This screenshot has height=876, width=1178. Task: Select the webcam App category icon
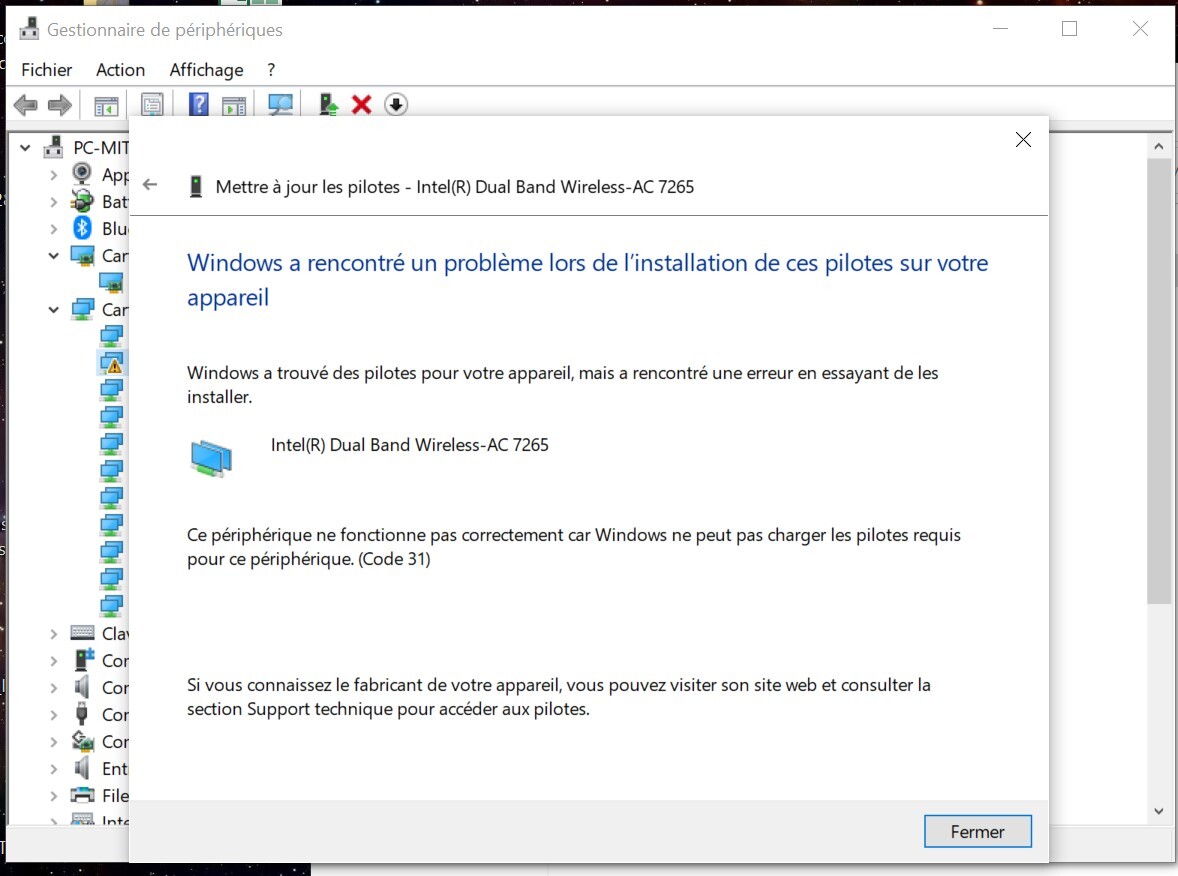tap(81, 174)
